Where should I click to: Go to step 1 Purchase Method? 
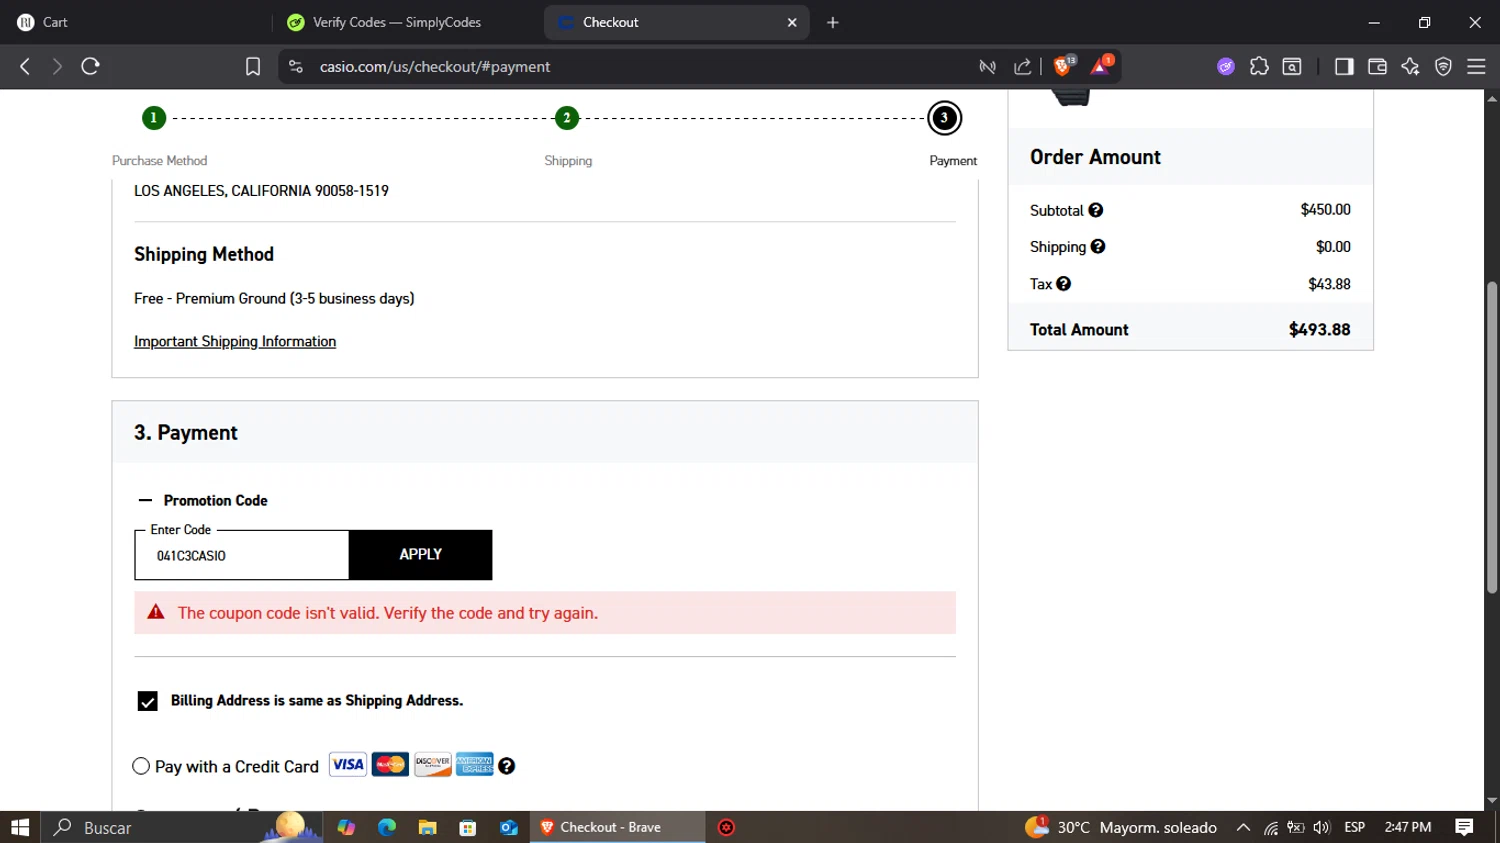pos(153,118)
